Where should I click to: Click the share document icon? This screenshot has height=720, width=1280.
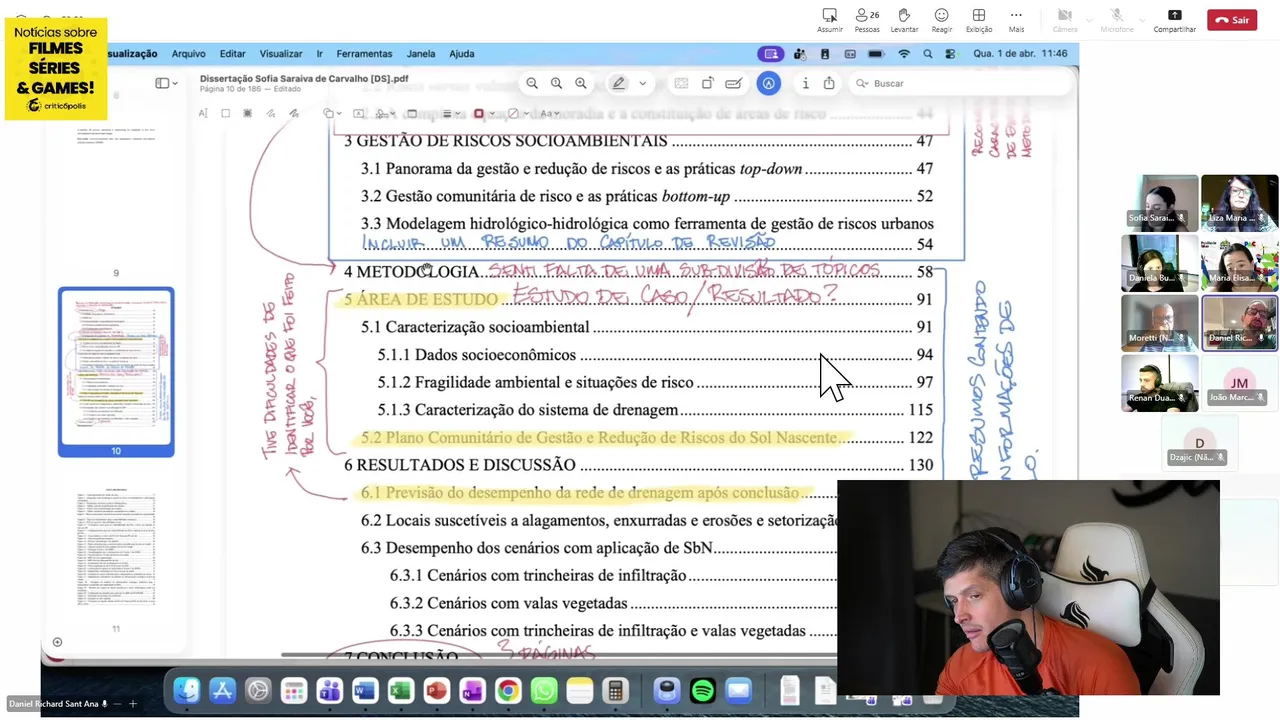(x=829, y=83)
